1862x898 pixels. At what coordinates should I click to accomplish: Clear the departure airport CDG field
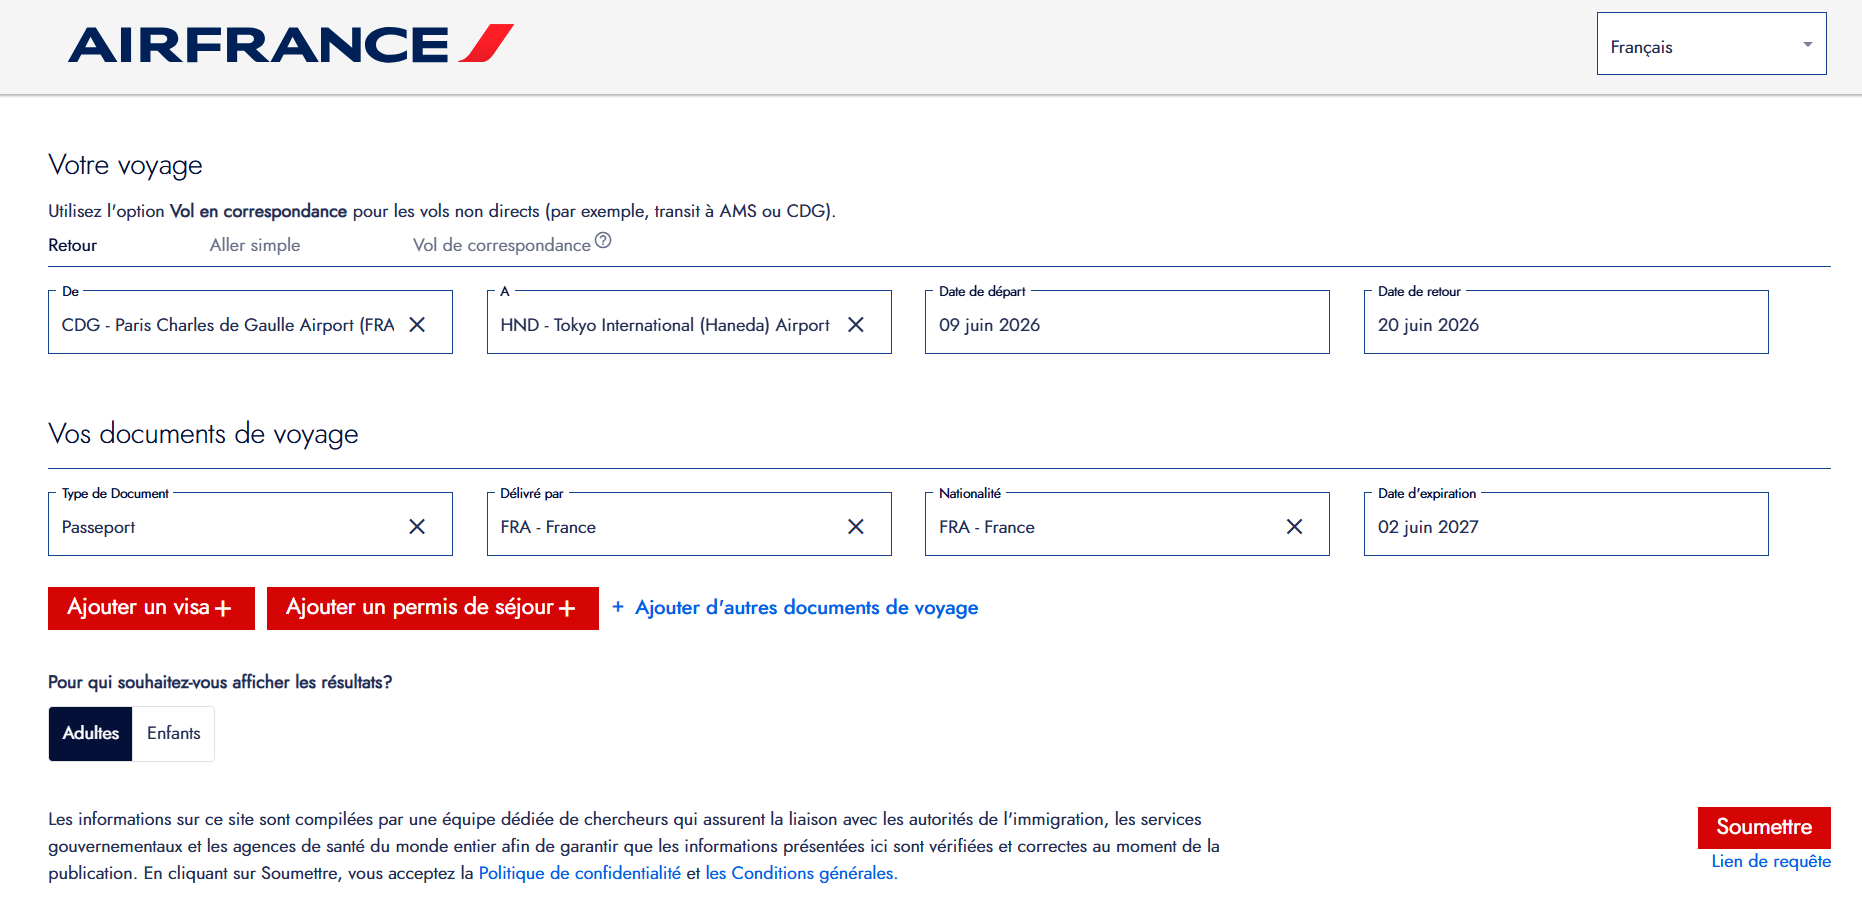point(417,325)
